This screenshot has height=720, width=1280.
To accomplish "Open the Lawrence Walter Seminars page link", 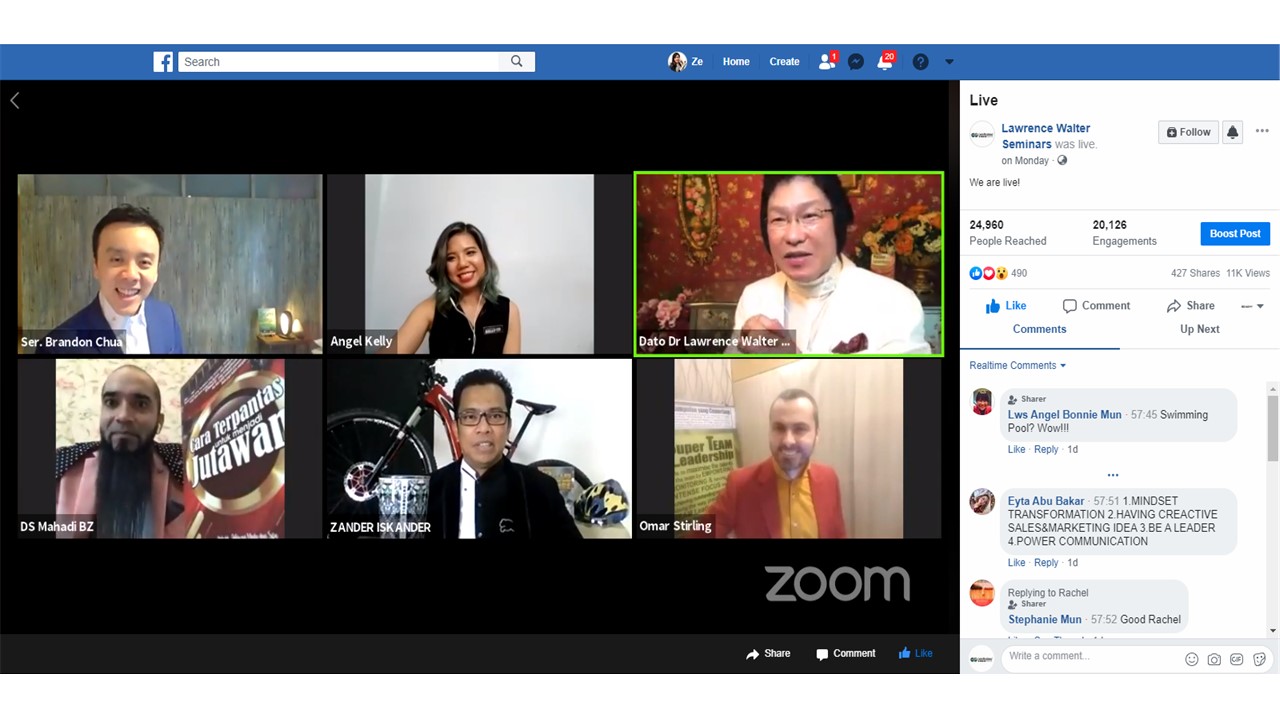I will click(1046, 136).
